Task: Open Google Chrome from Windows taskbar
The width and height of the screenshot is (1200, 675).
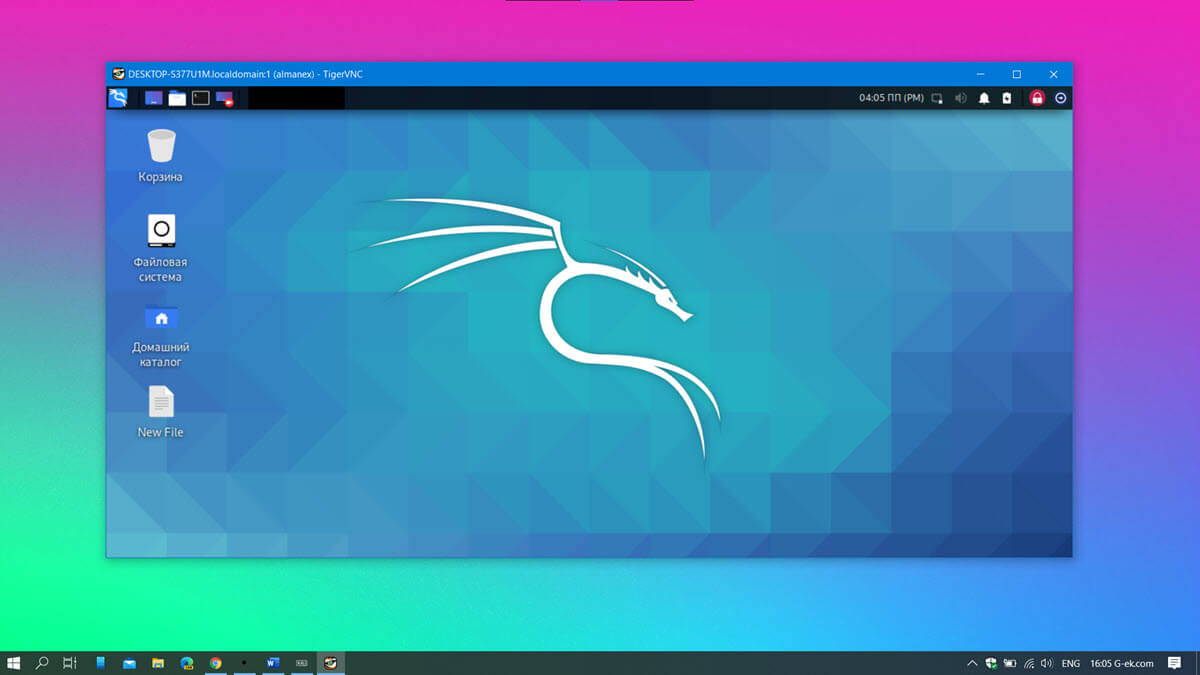Action: point(215,663)
